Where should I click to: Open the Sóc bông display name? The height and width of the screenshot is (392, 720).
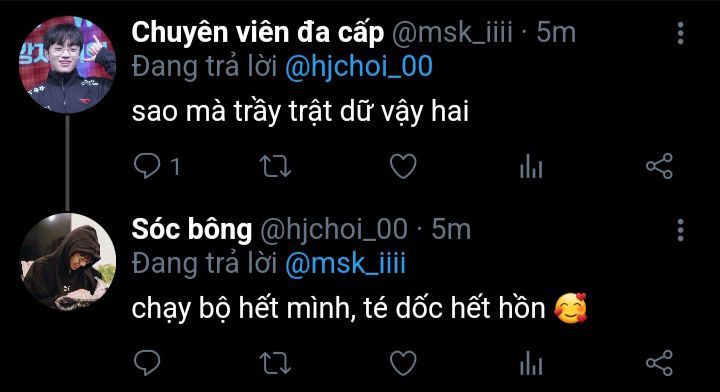(x=191, y=230)
